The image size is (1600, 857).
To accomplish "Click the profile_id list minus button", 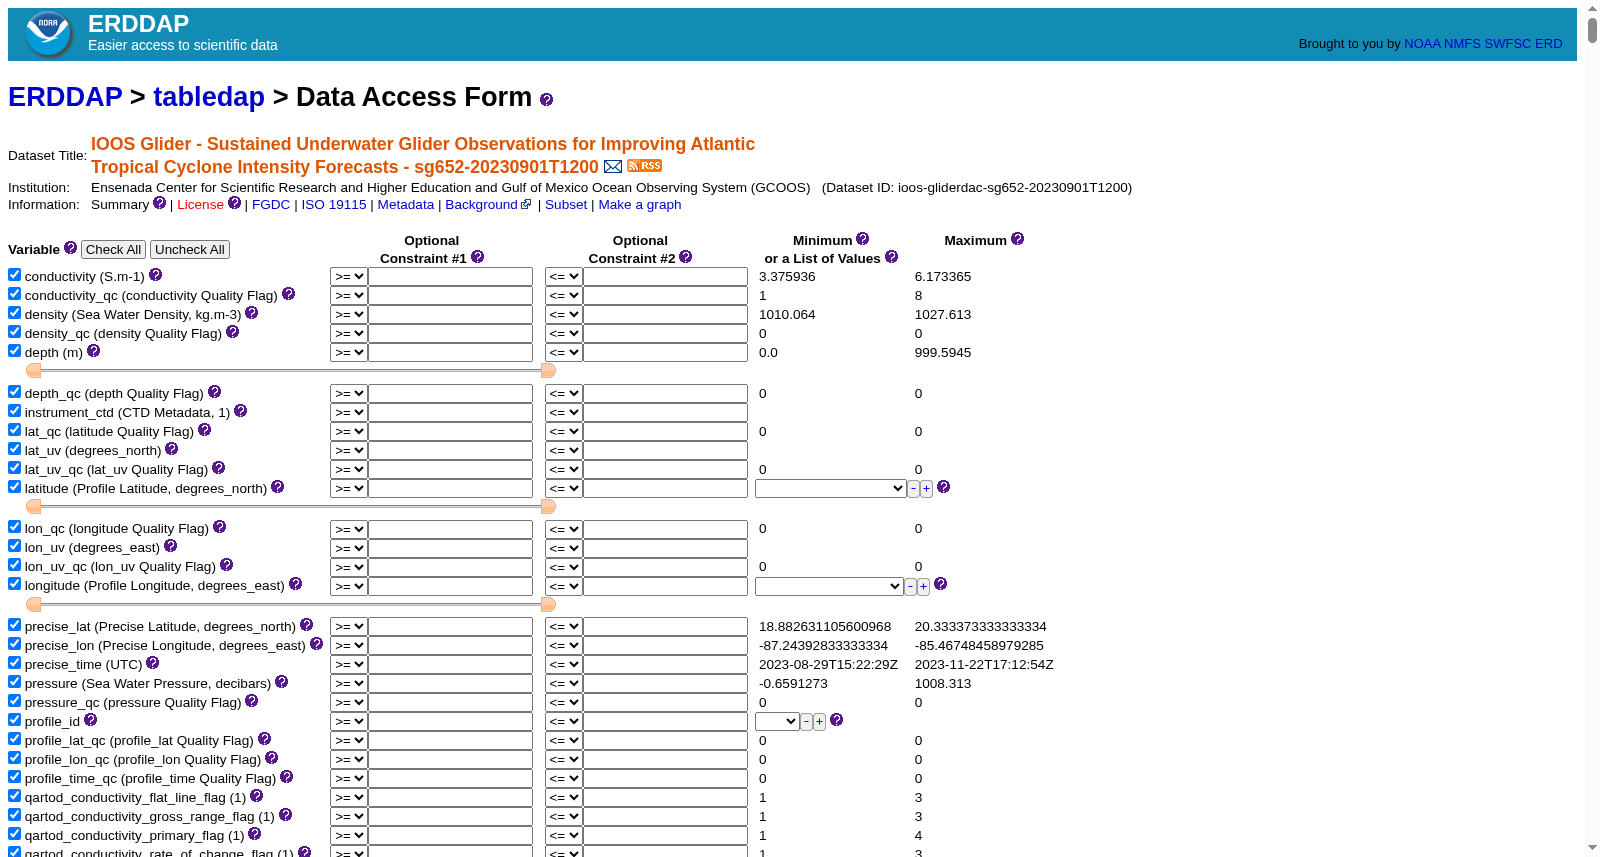I will pyautogui.click(x=806, y=722).
